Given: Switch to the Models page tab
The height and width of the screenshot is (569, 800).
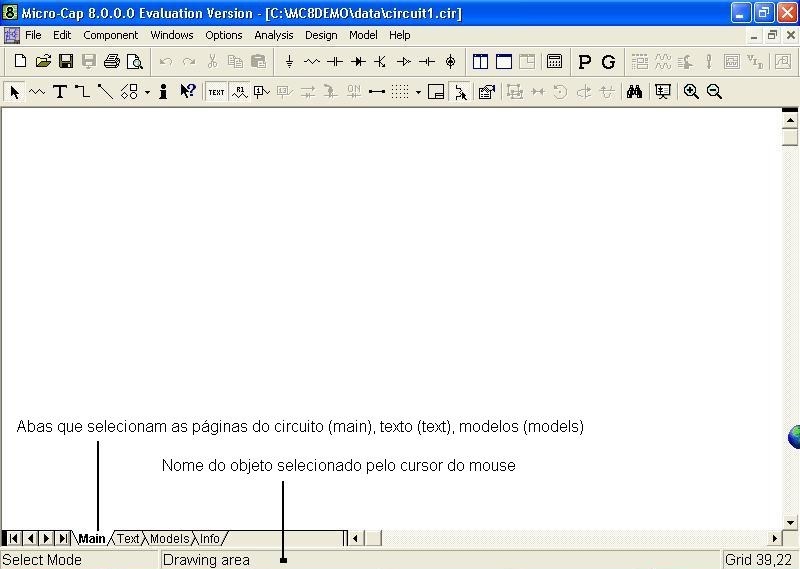Looking at the screenshot, I should [169, 538].
